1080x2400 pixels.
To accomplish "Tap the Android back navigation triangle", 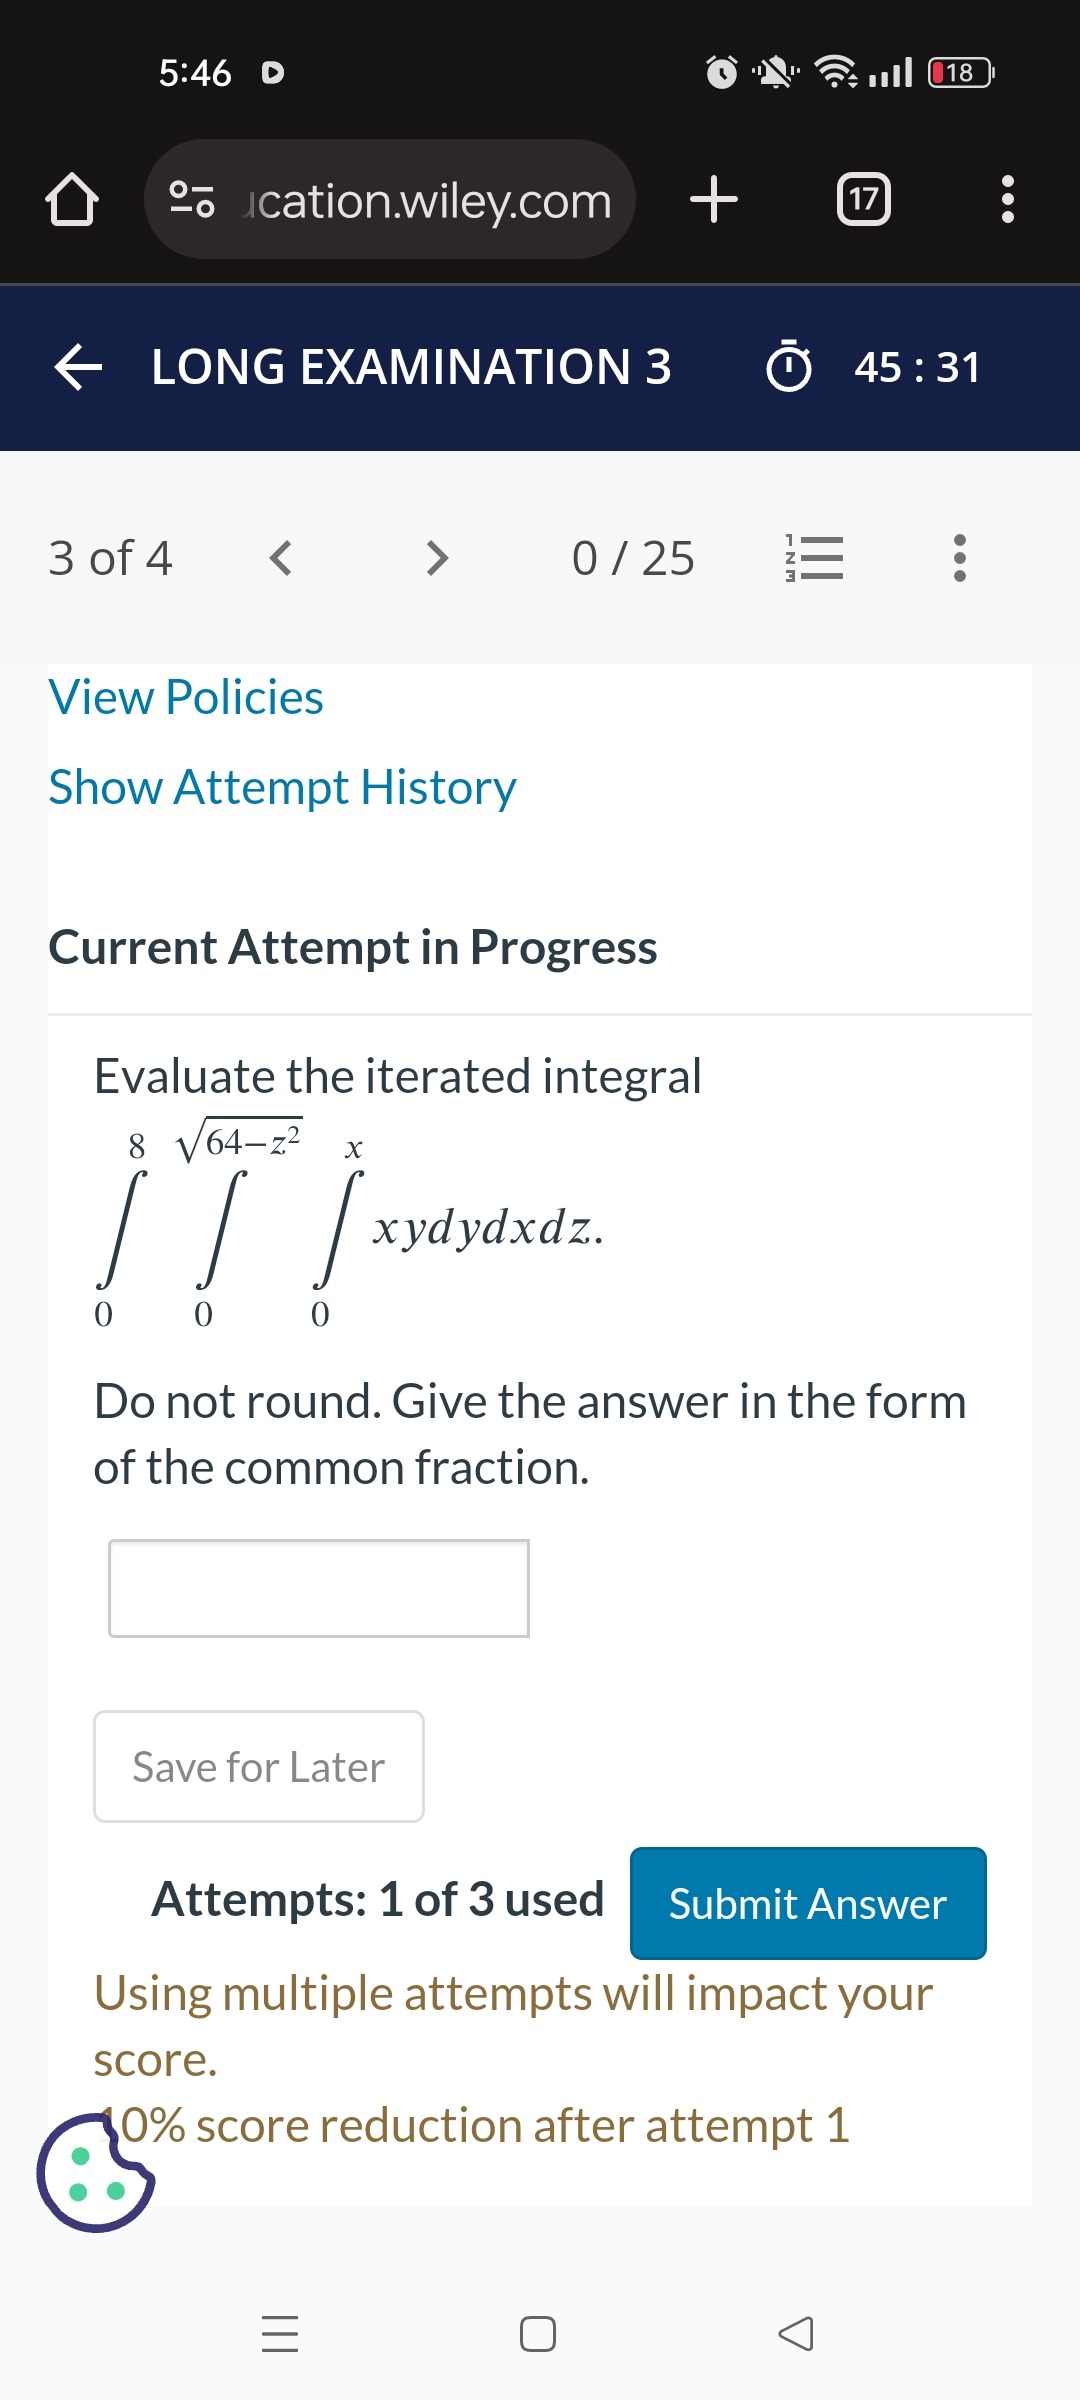I will 796,2333.
